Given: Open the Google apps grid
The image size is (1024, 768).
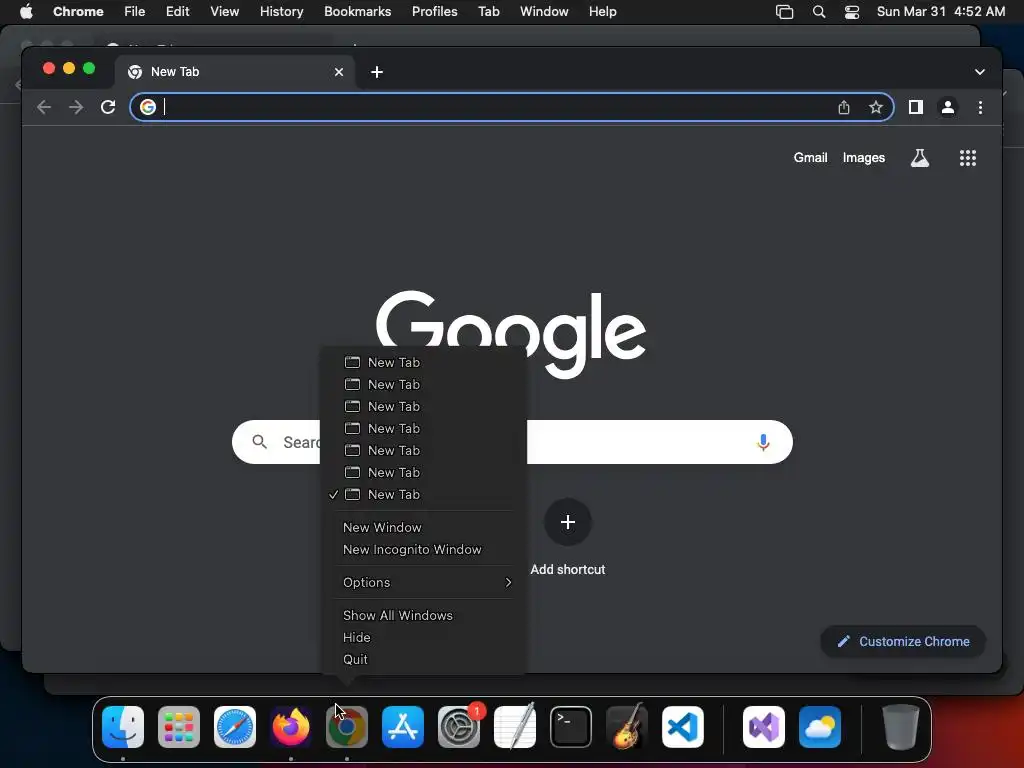Looking at the screenshot, I should (967, 157).
